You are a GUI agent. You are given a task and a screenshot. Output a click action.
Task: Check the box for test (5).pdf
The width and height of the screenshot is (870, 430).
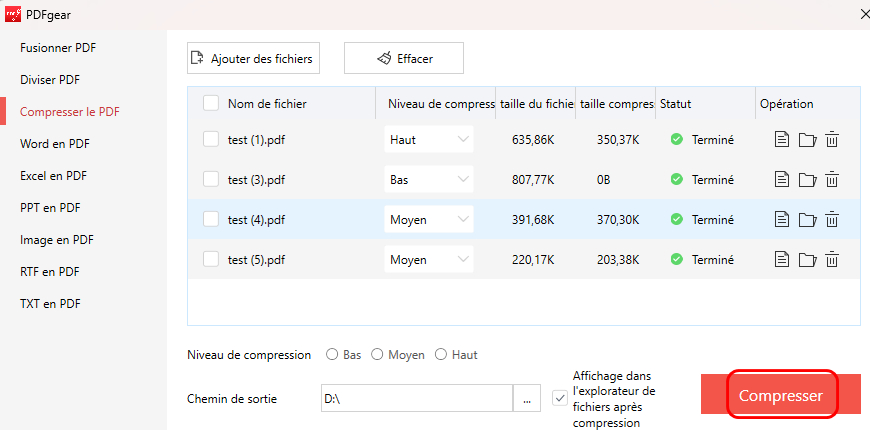coord(211,259)
